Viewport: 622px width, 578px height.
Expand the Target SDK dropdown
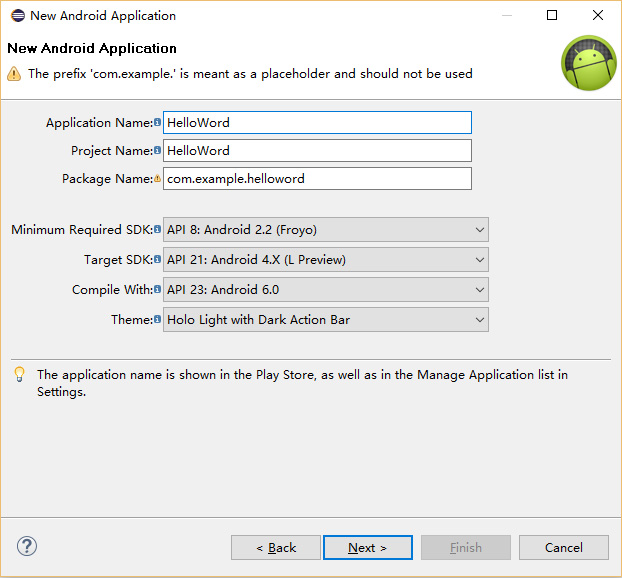pos(325,260)
